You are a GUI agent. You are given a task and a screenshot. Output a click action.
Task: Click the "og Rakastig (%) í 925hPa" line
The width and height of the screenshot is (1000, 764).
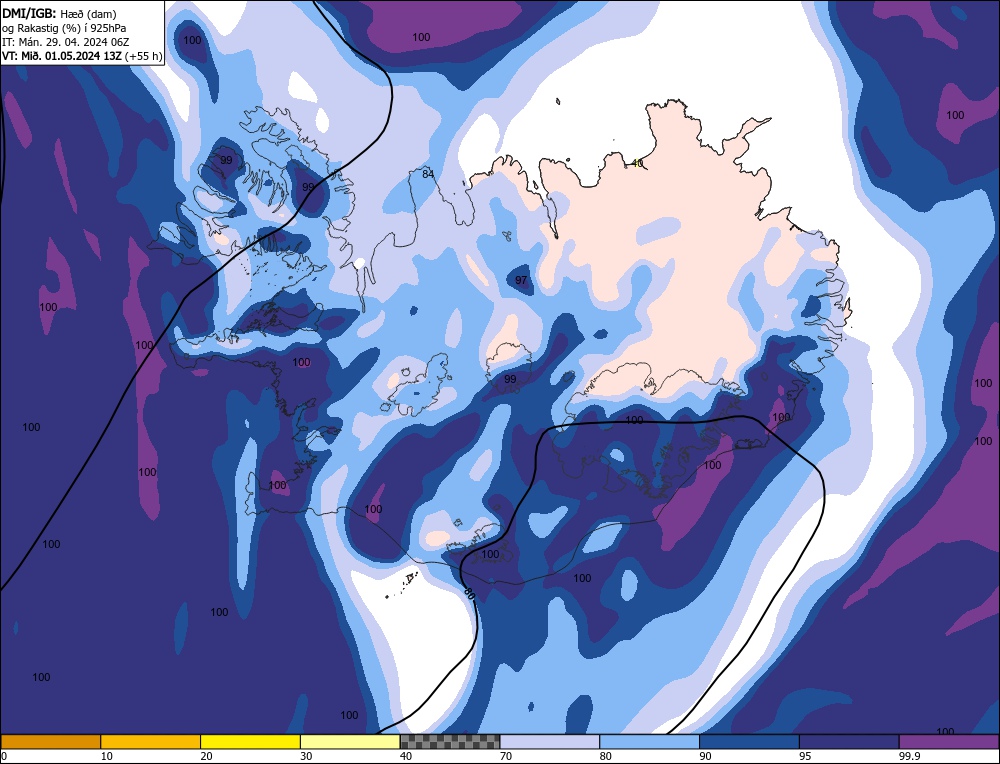click(x=64, y=28)
